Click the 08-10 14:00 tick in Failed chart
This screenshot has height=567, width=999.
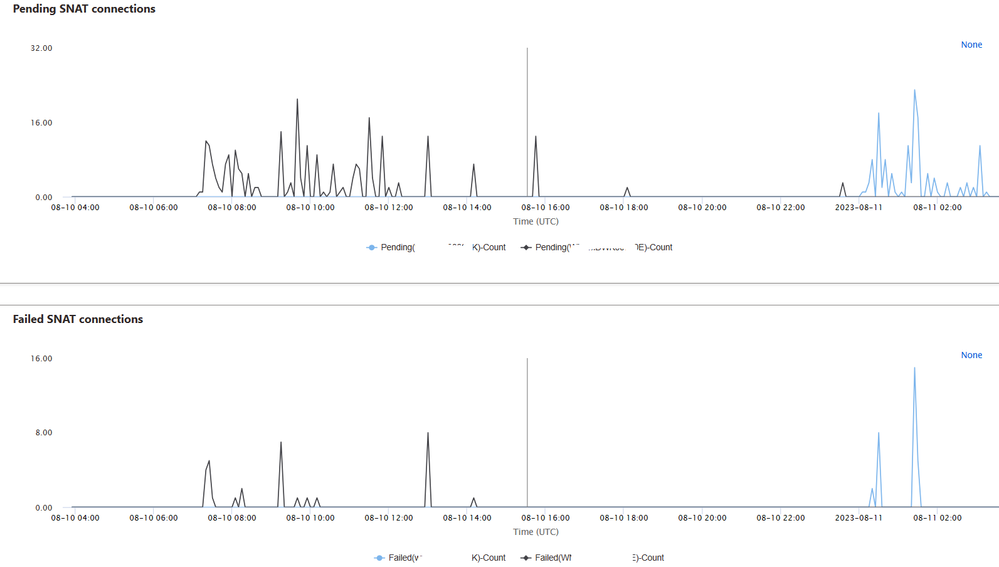(x=467, y=517)
